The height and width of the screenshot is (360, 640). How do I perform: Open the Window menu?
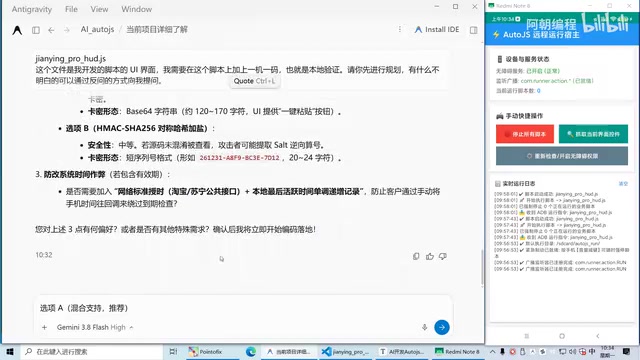coord(137,9)
